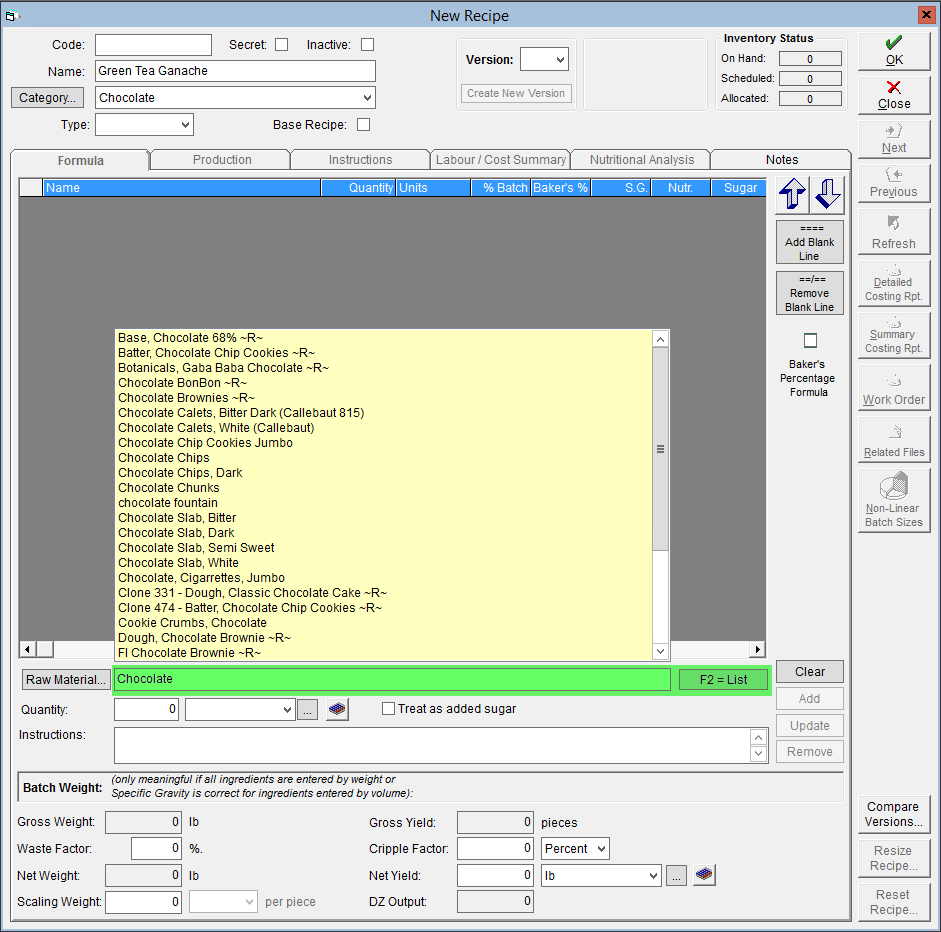Screen dimensions: 941x932
Task: Check Treat as added sugar
Action: coord(388,709)
